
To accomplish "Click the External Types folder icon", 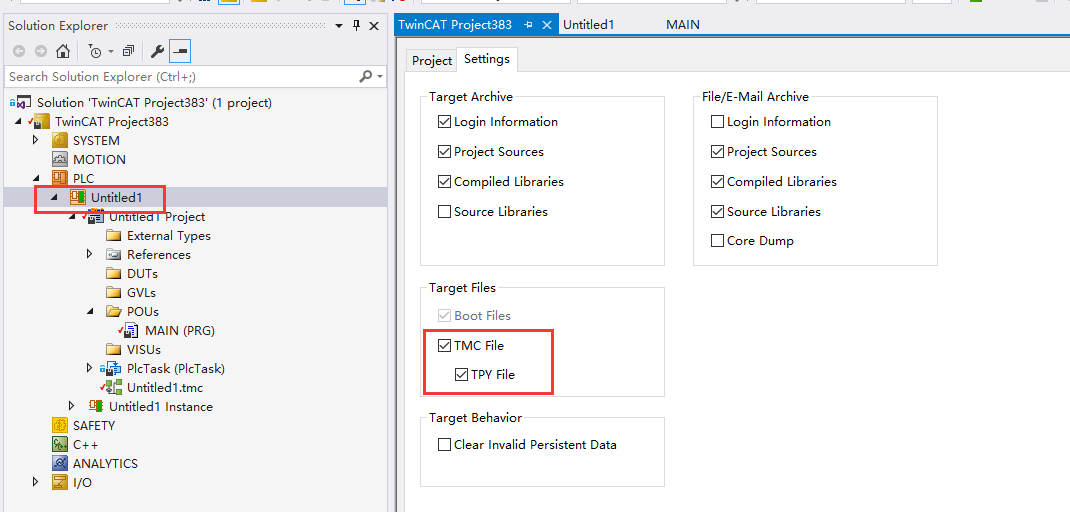I will click(113, 236).
